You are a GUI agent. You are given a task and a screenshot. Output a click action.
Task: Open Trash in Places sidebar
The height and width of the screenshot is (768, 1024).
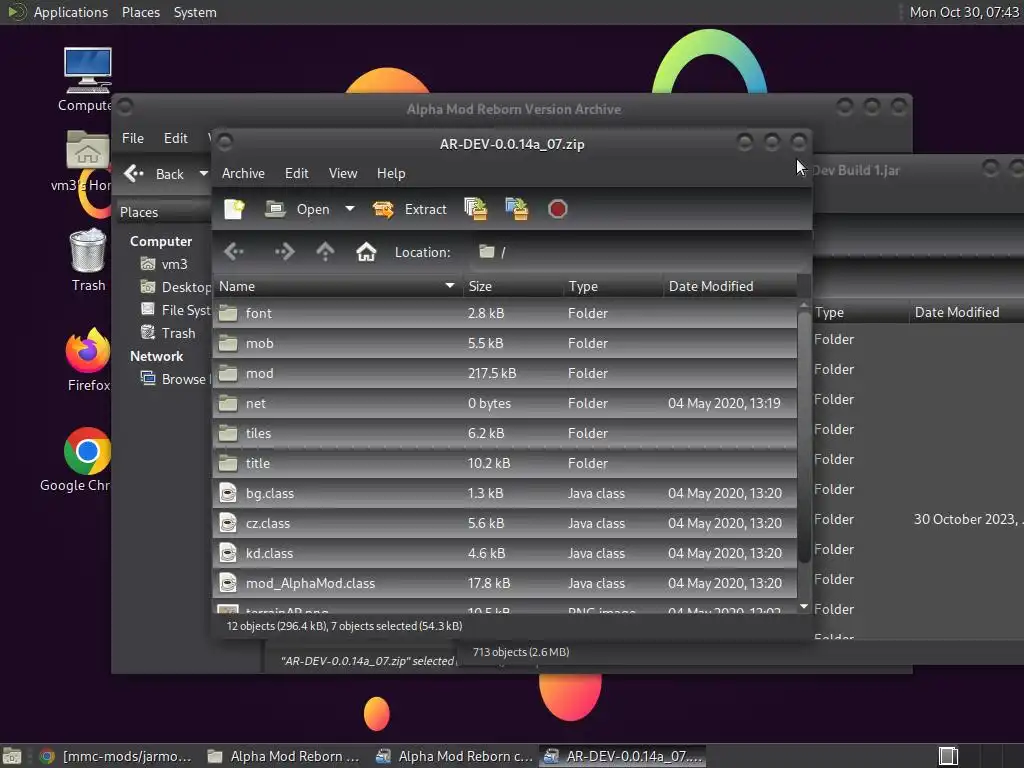[x=168, y=333]
